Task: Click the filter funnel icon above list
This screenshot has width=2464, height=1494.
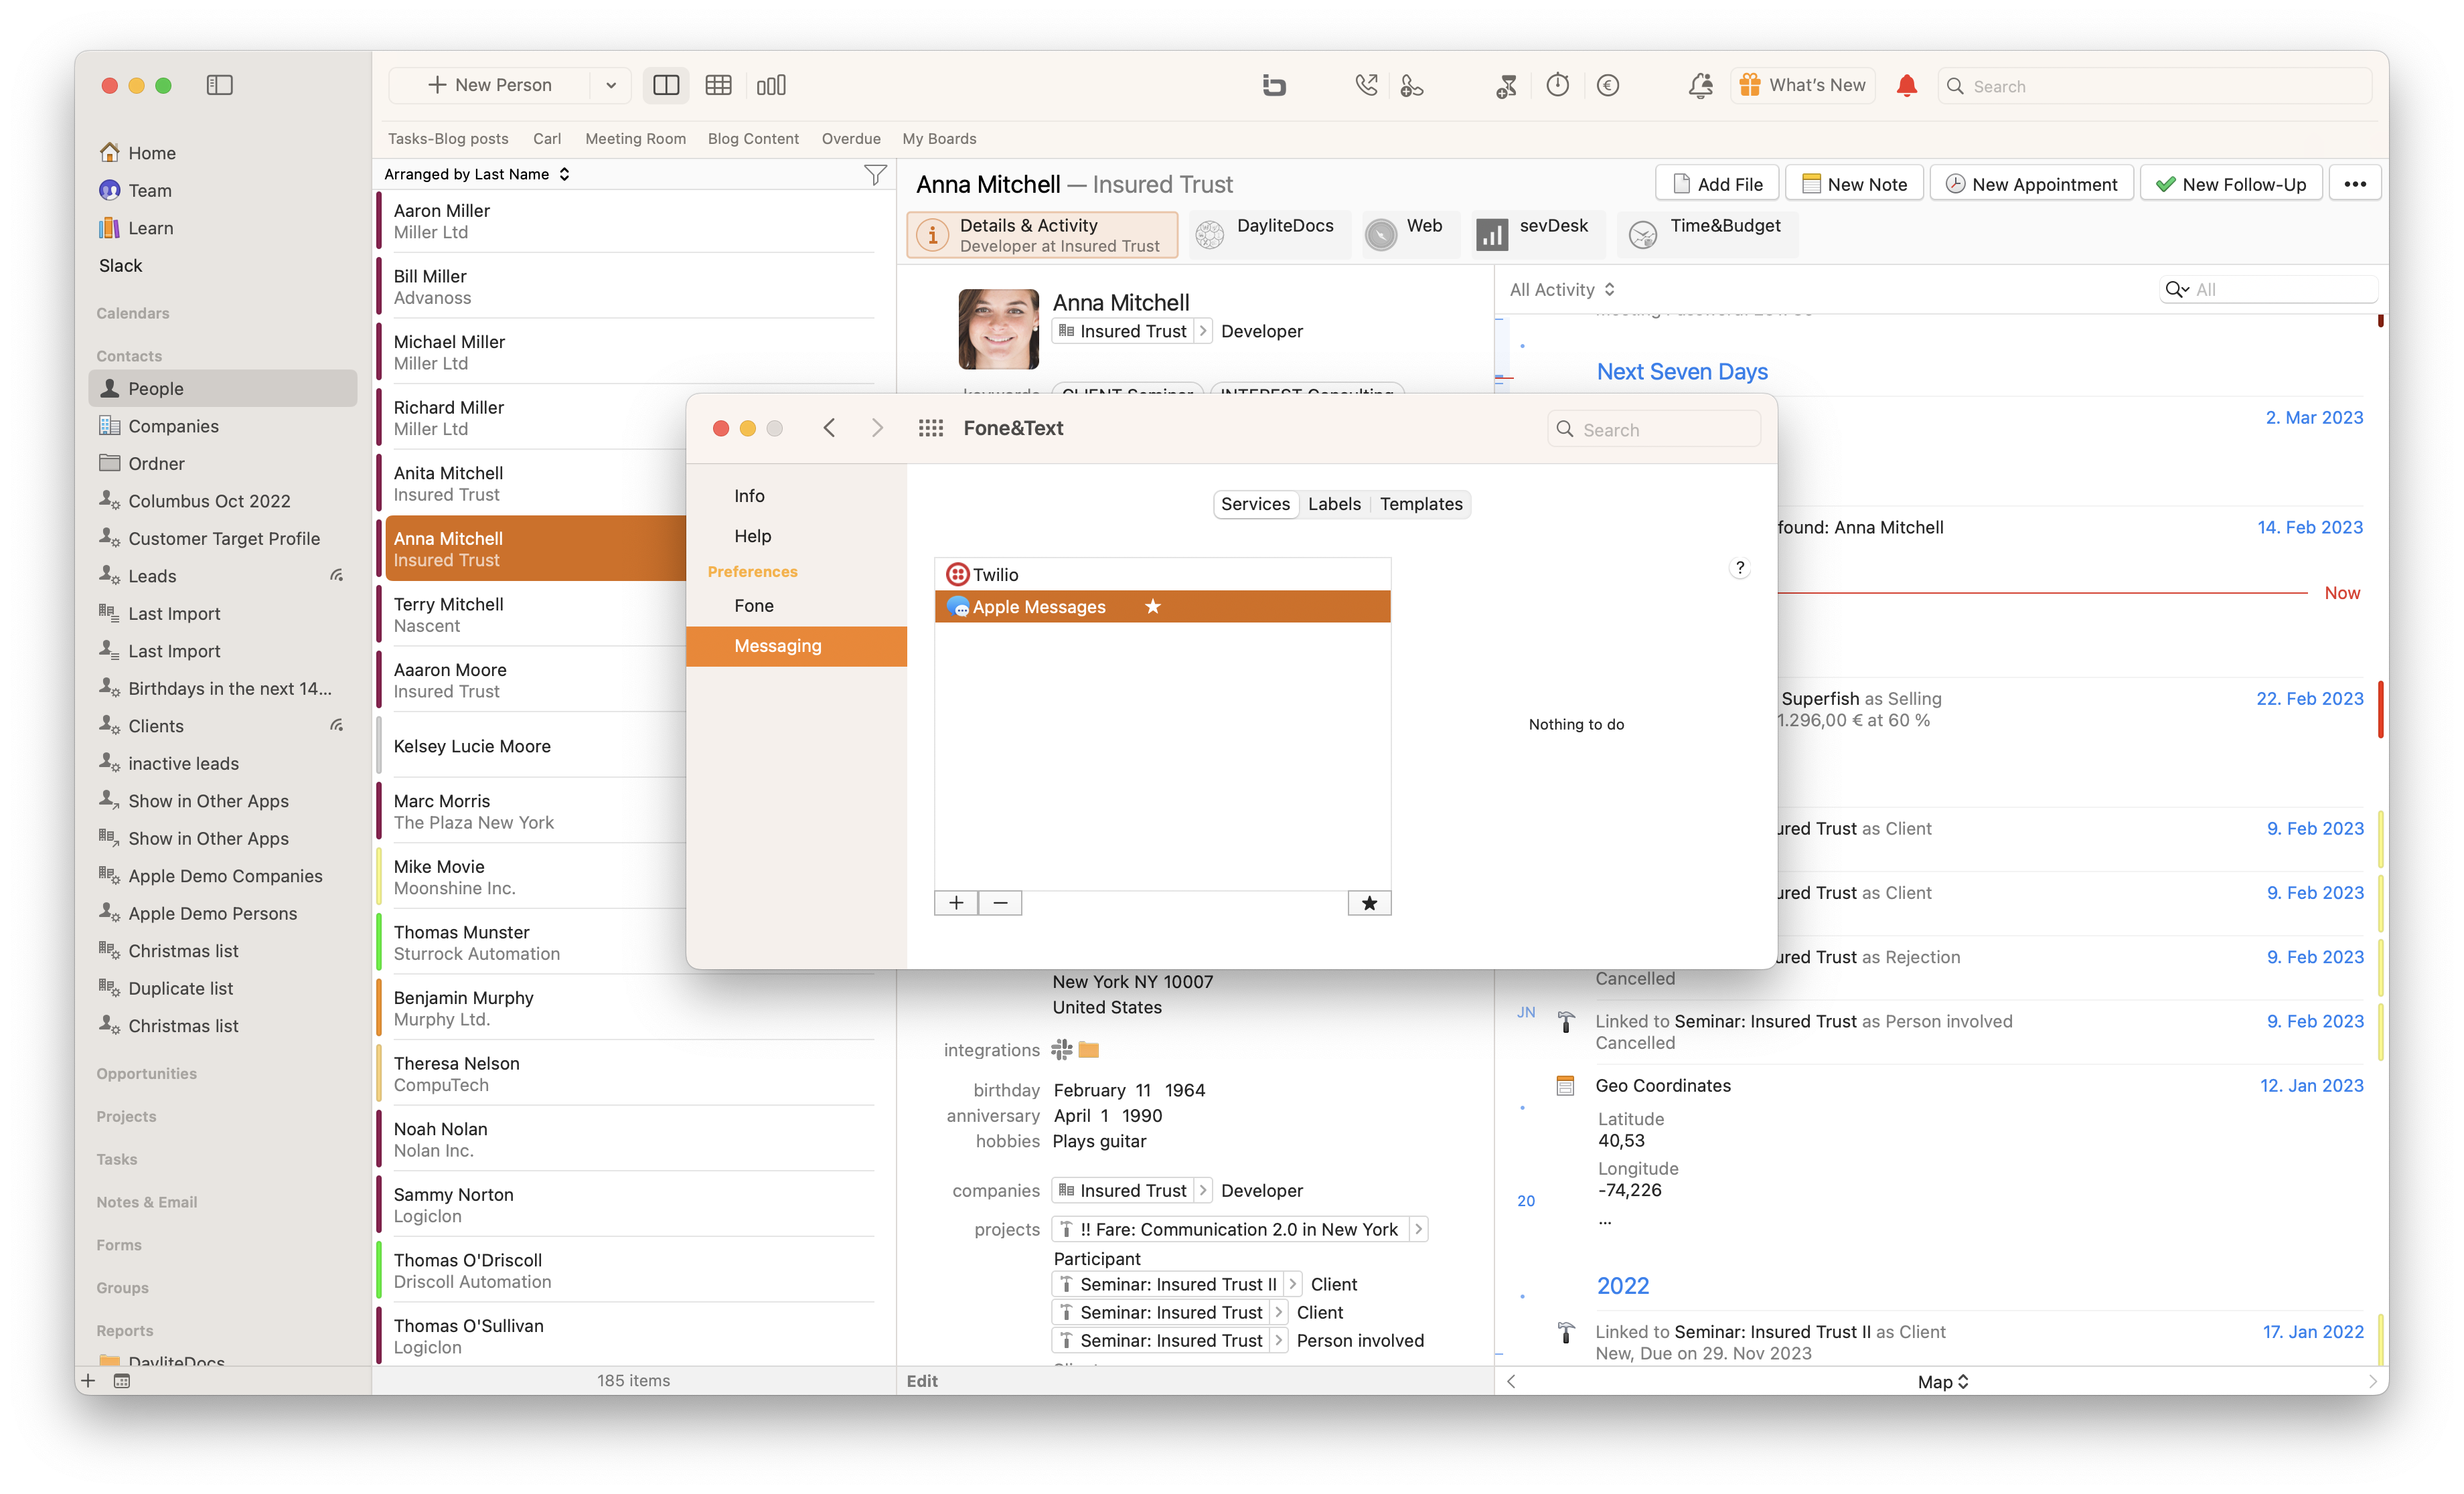Action: pos(875,175)
